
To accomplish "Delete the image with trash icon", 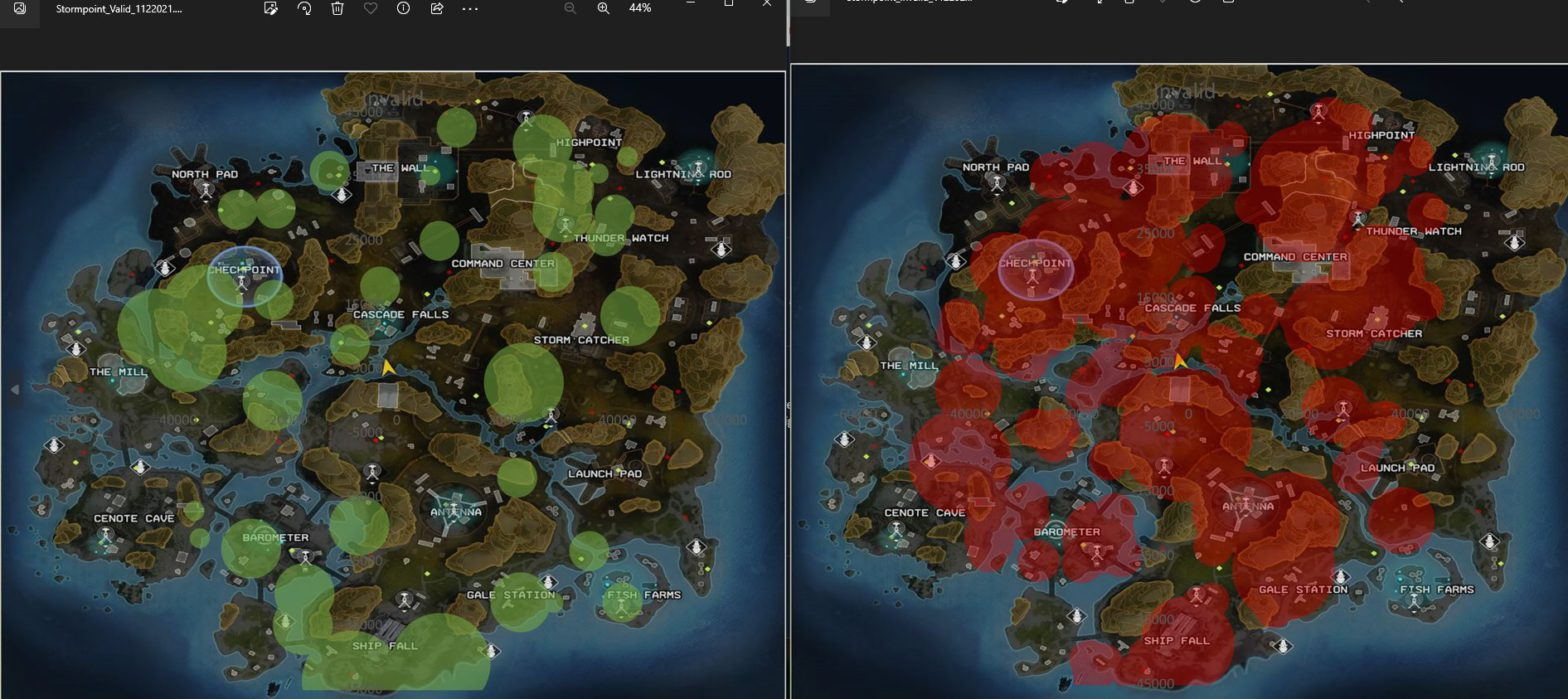I will (338, 8).
